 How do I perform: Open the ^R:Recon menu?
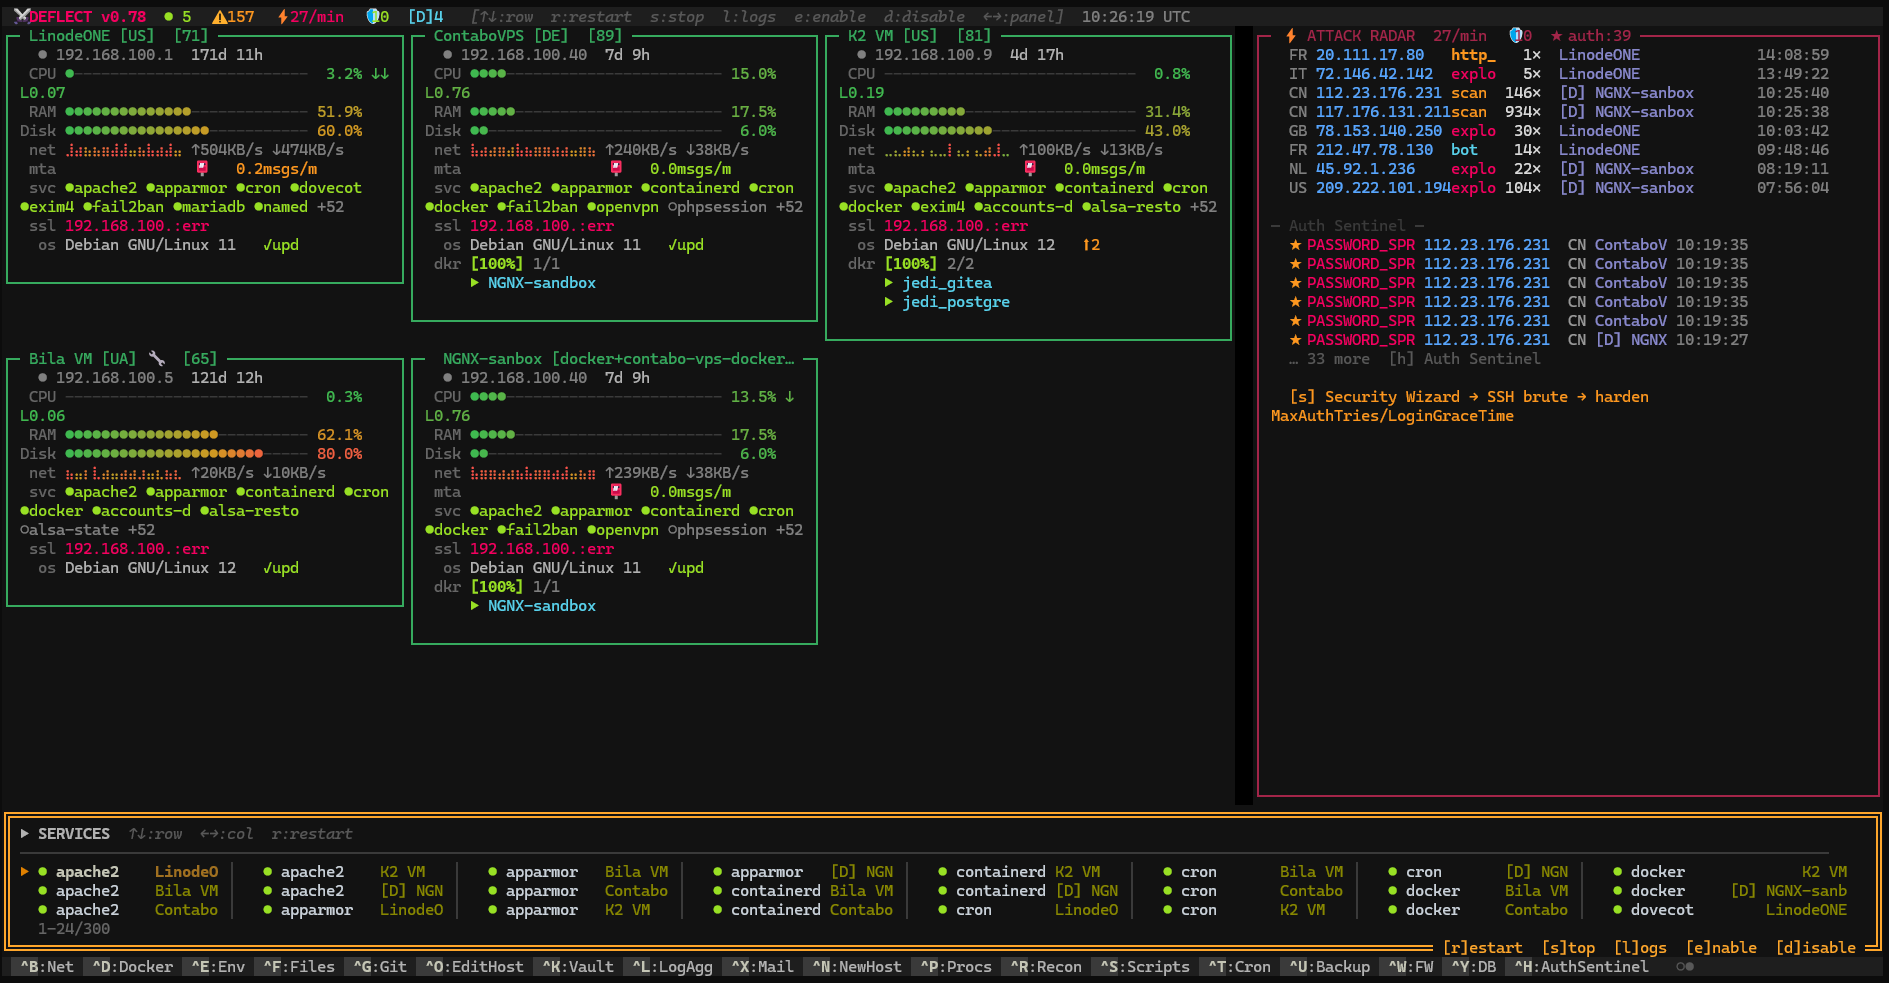(x=1046, y=967)
